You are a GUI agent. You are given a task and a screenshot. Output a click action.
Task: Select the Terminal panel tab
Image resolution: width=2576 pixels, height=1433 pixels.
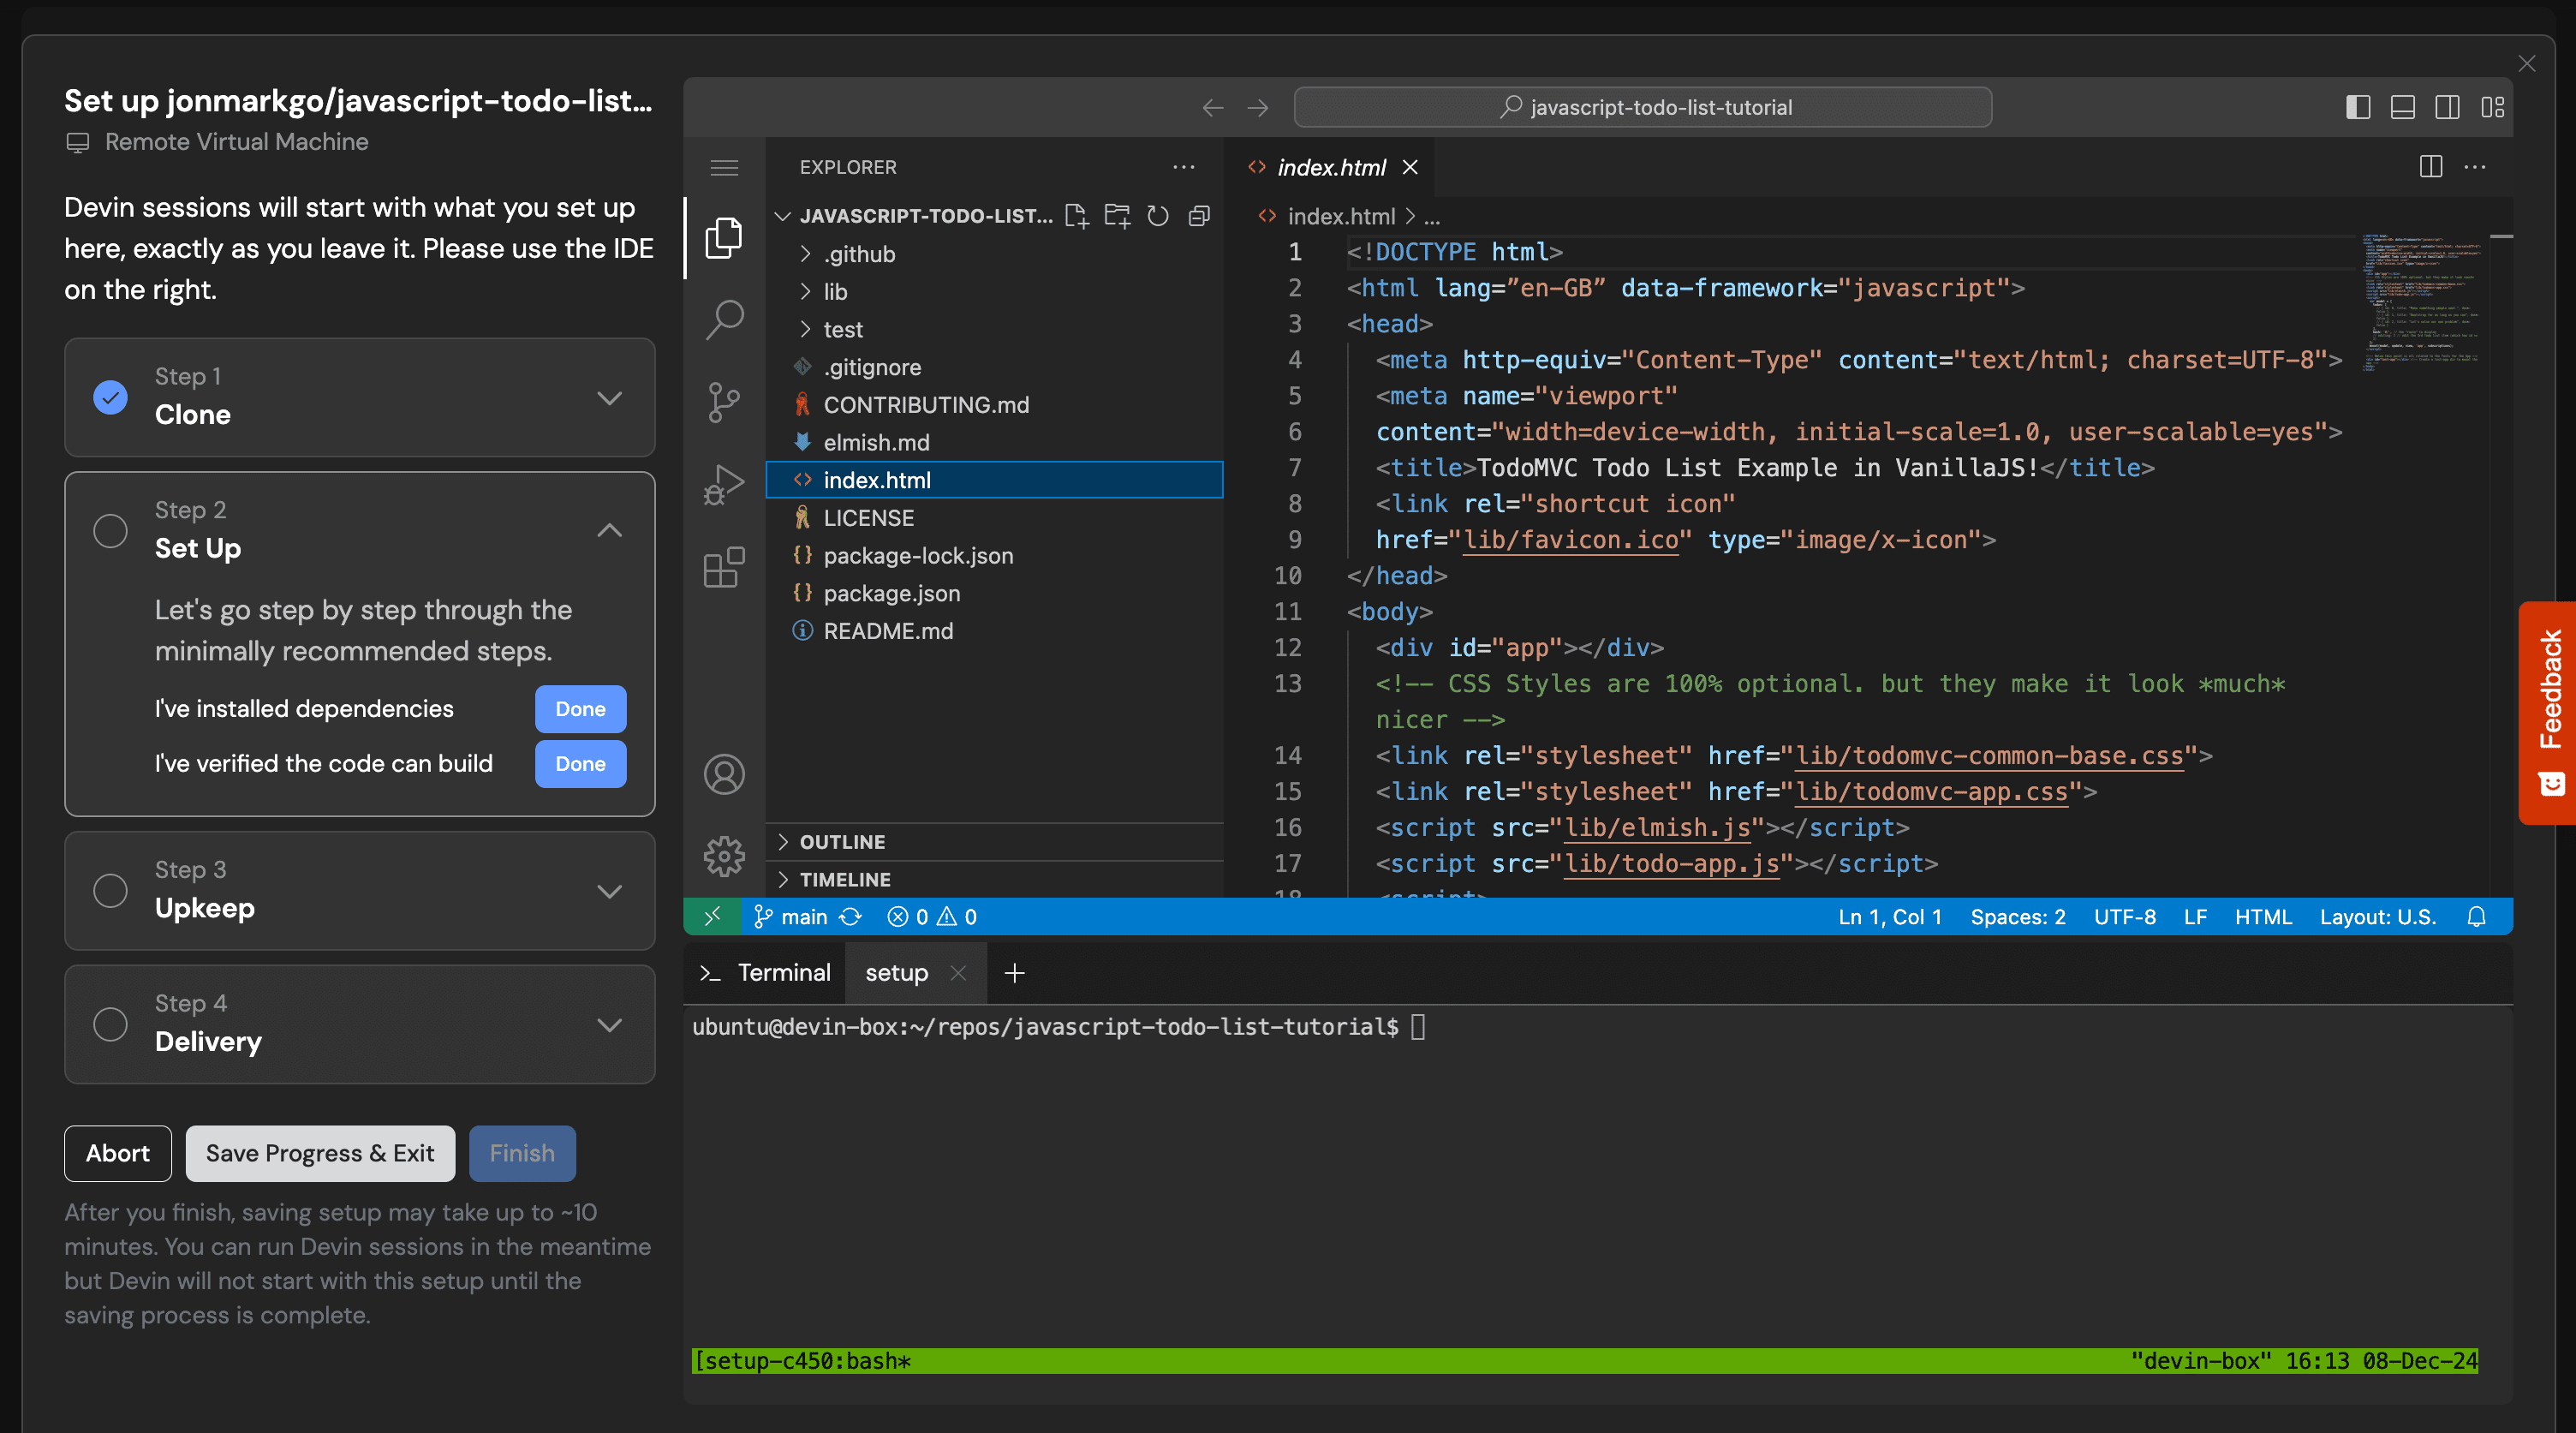(x=766, y=973)
